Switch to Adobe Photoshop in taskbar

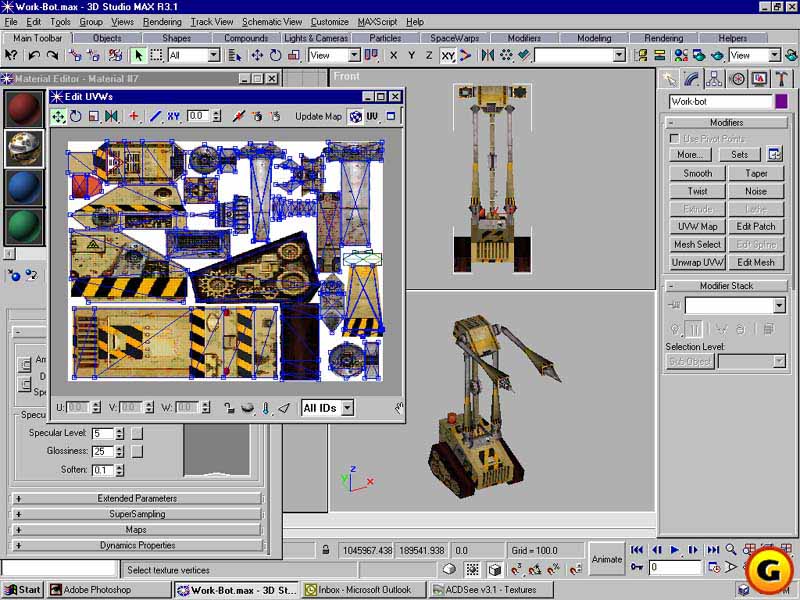108,590
